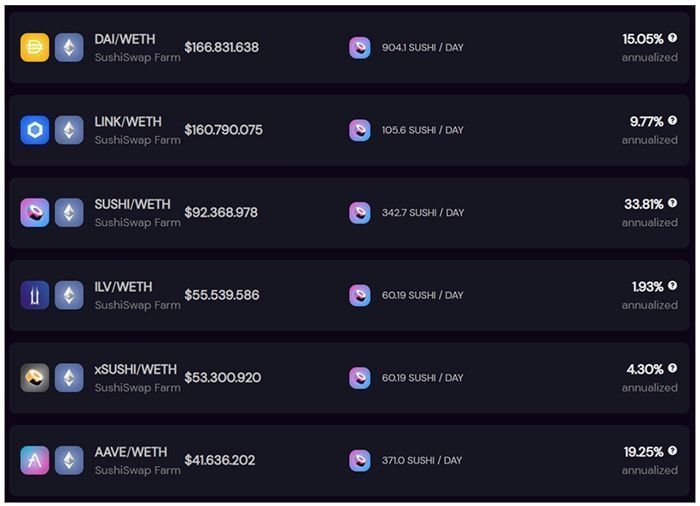Click the $55.539.586 value in ILV/WETH row
The image size is (700, 506).
[x=222, y=295]
